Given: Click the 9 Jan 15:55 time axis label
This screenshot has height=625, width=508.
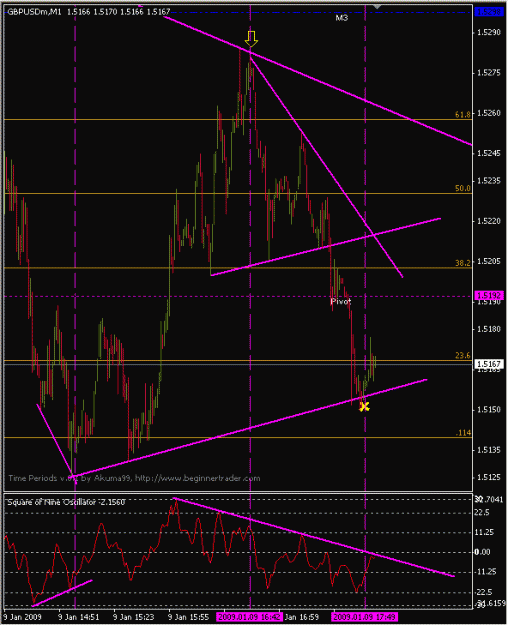Looking at the screenshot, I should 189,617.
